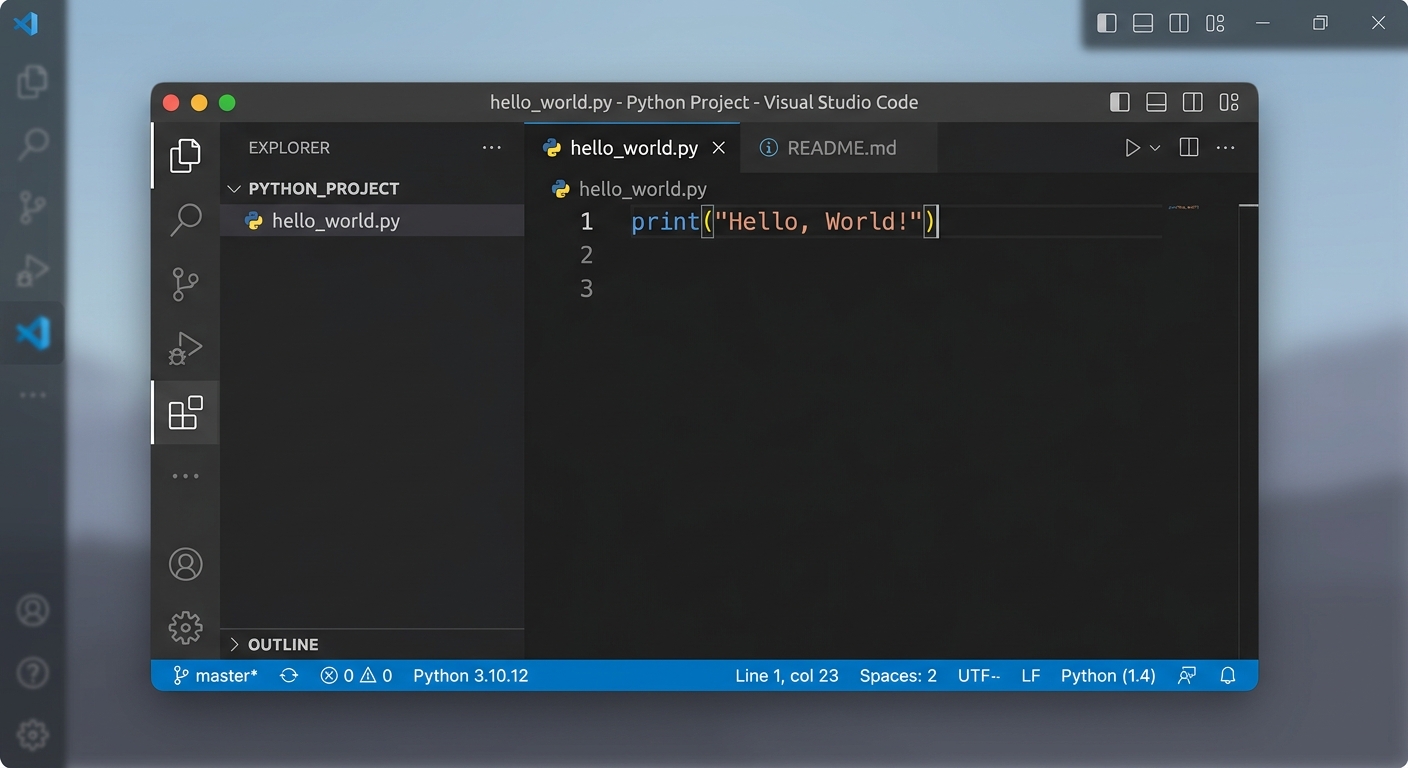Customize layout icon in title bar
The height and width of the screenshot is (768, 1408).
coord(1229,102)
